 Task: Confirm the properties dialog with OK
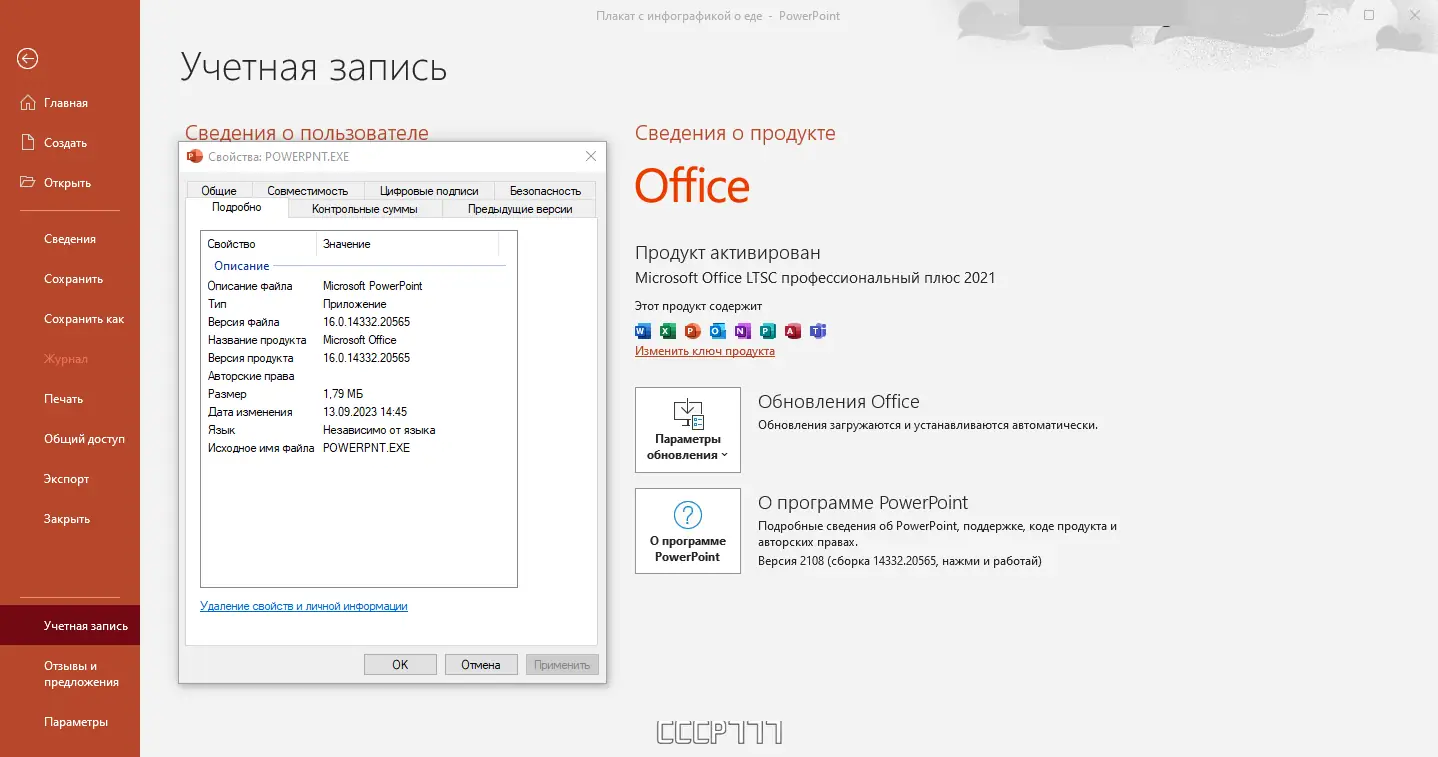pyautogui.click(x=400, y=664)
